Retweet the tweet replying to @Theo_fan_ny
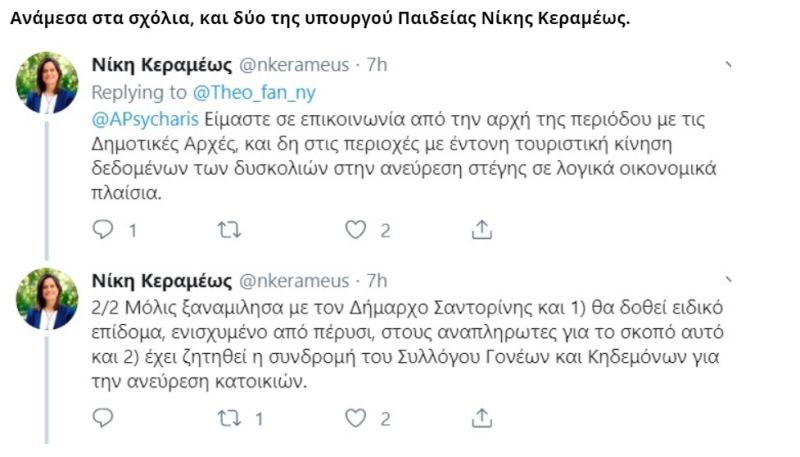Screen dimensions: 800x457 tap(229, 230)
